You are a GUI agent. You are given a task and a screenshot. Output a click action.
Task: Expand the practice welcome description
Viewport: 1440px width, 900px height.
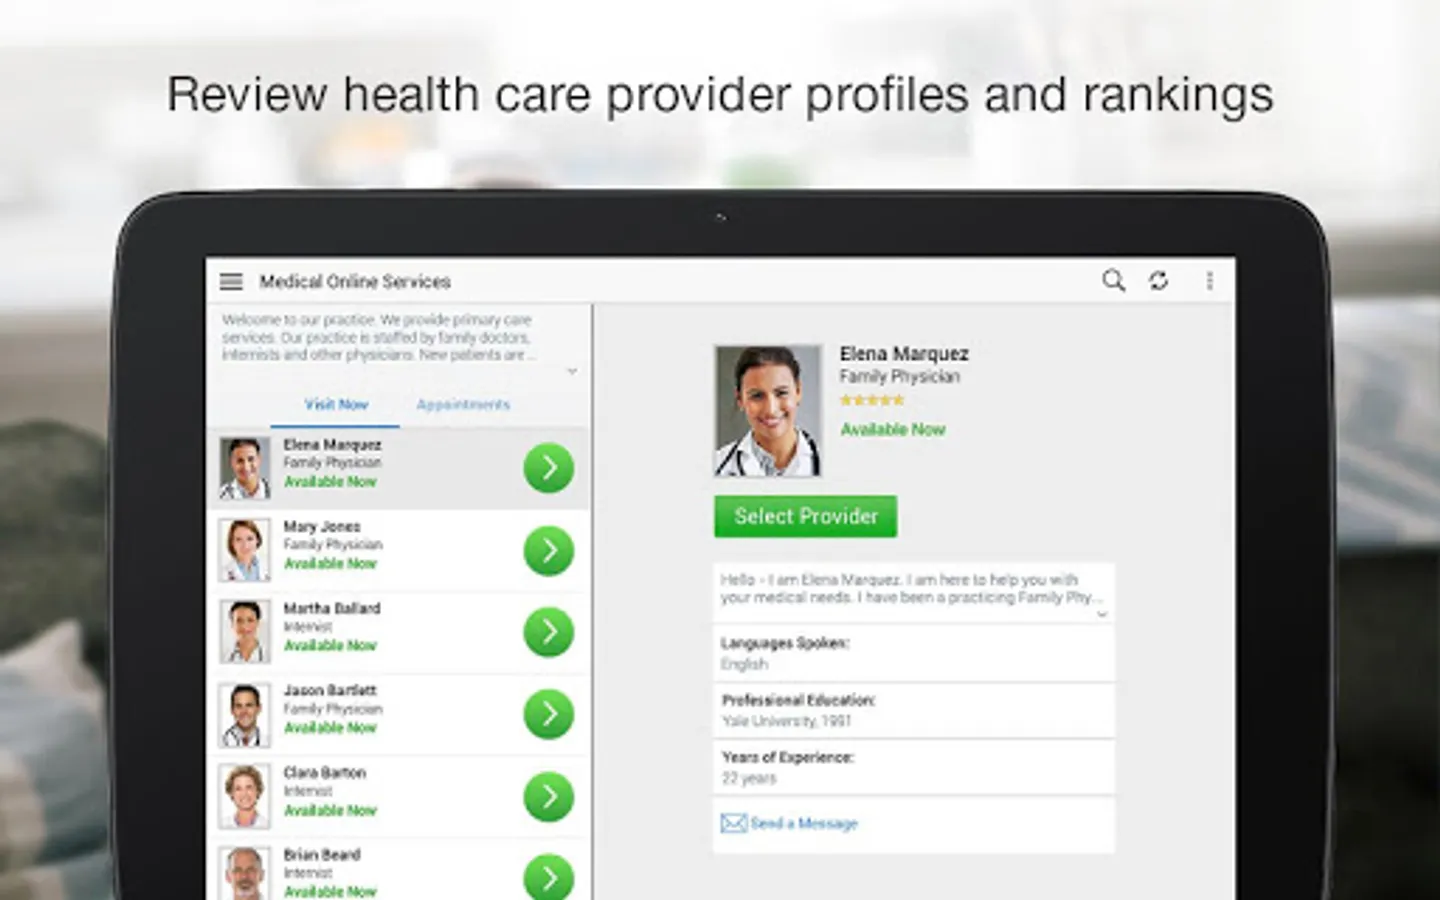[x=572, y=371]
